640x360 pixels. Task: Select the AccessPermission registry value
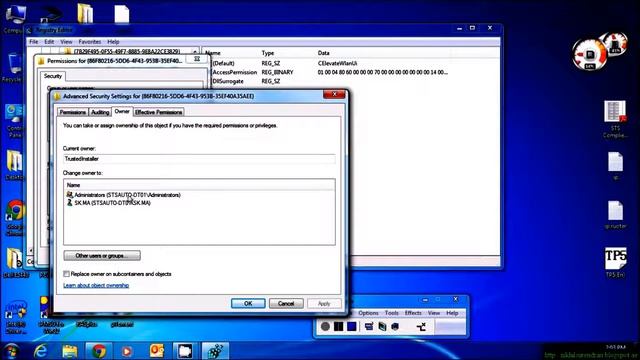(x=235, y=72)
